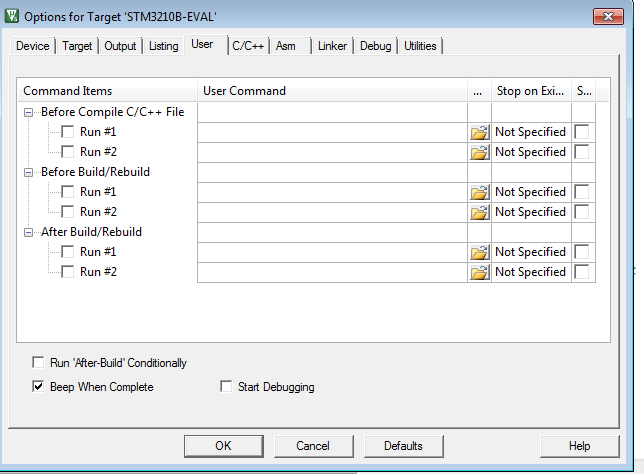This screenshot has height=474, width=644.
Task: Click browse folder icon for After Build Run #1
Action: click(479, 252)
